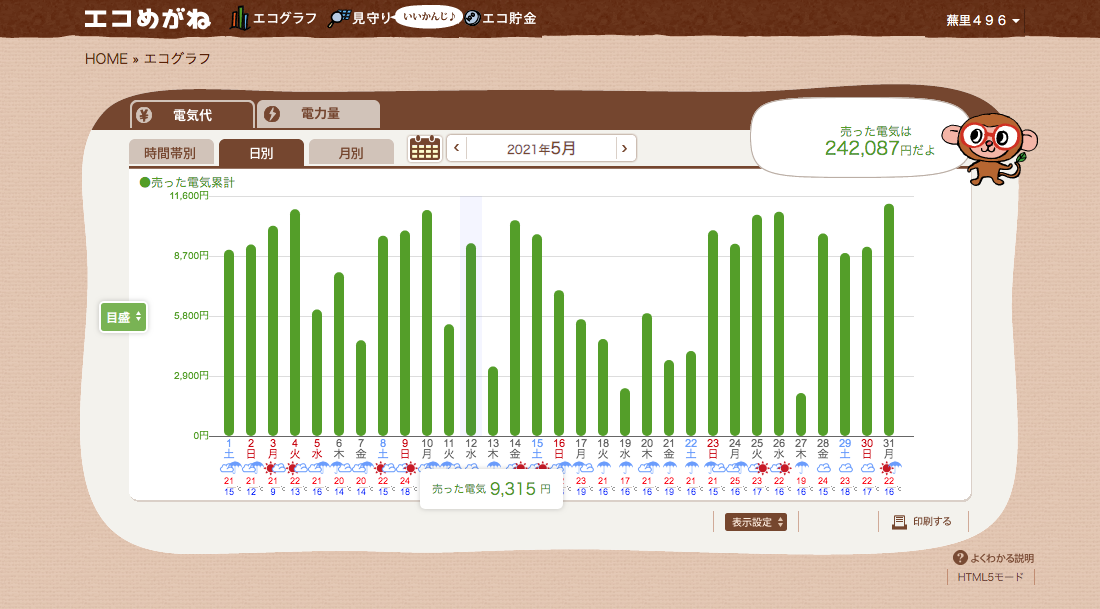Click the HTML5モード link
The image size is (1100, 609).
(990, 577)
